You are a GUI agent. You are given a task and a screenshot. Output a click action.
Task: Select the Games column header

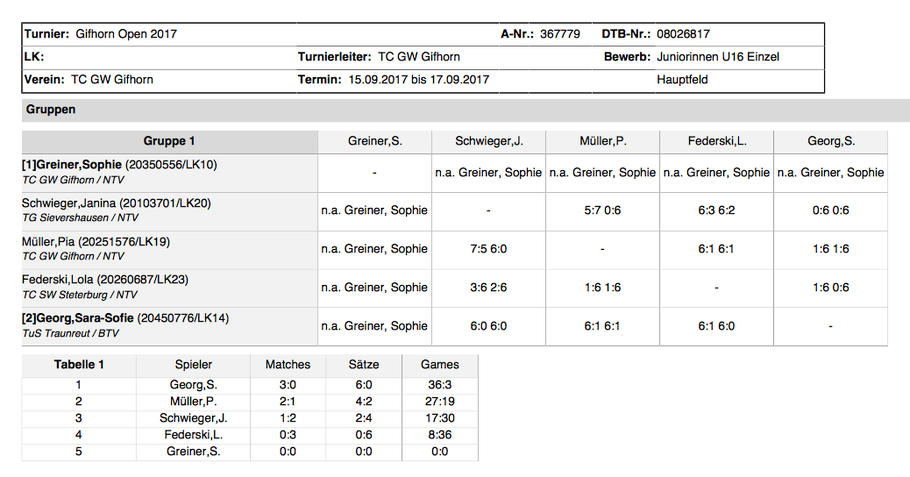pyautogui.click(x=440, y=365)
